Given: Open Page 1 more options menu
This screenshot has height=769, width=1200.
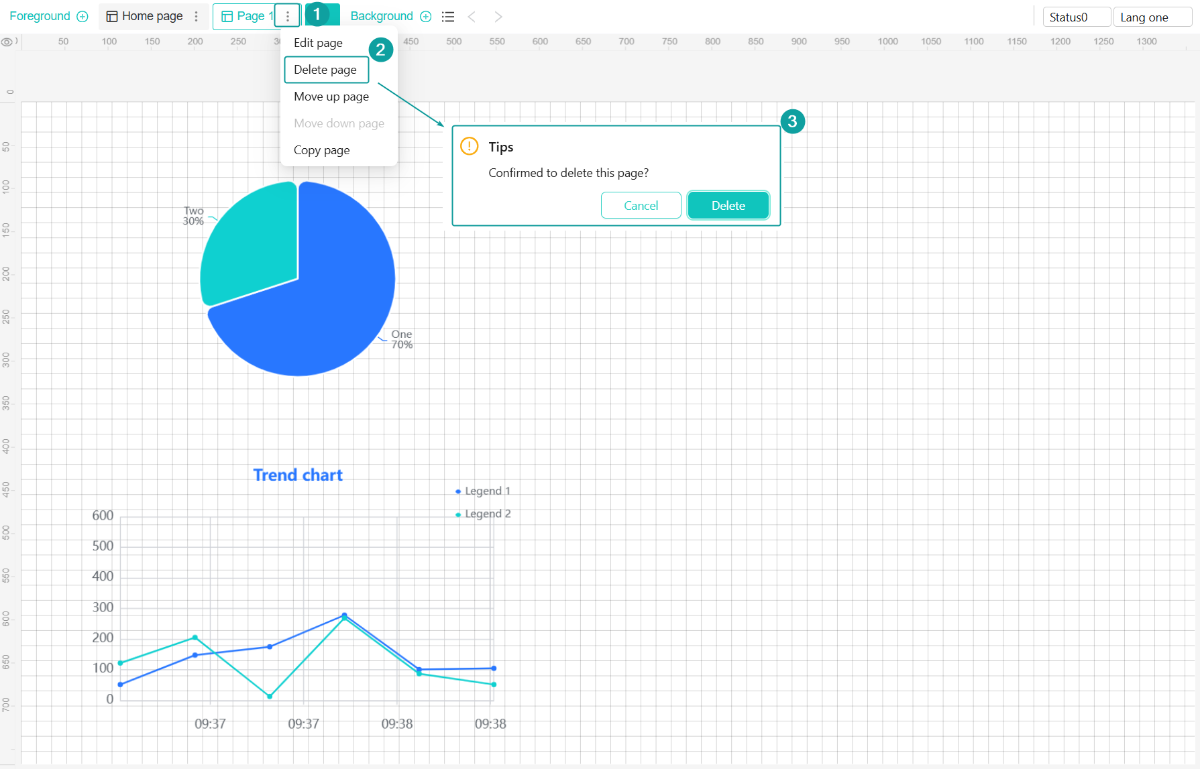Looking at the screenshot, I should pyautogui.click(x=288, y=17).
